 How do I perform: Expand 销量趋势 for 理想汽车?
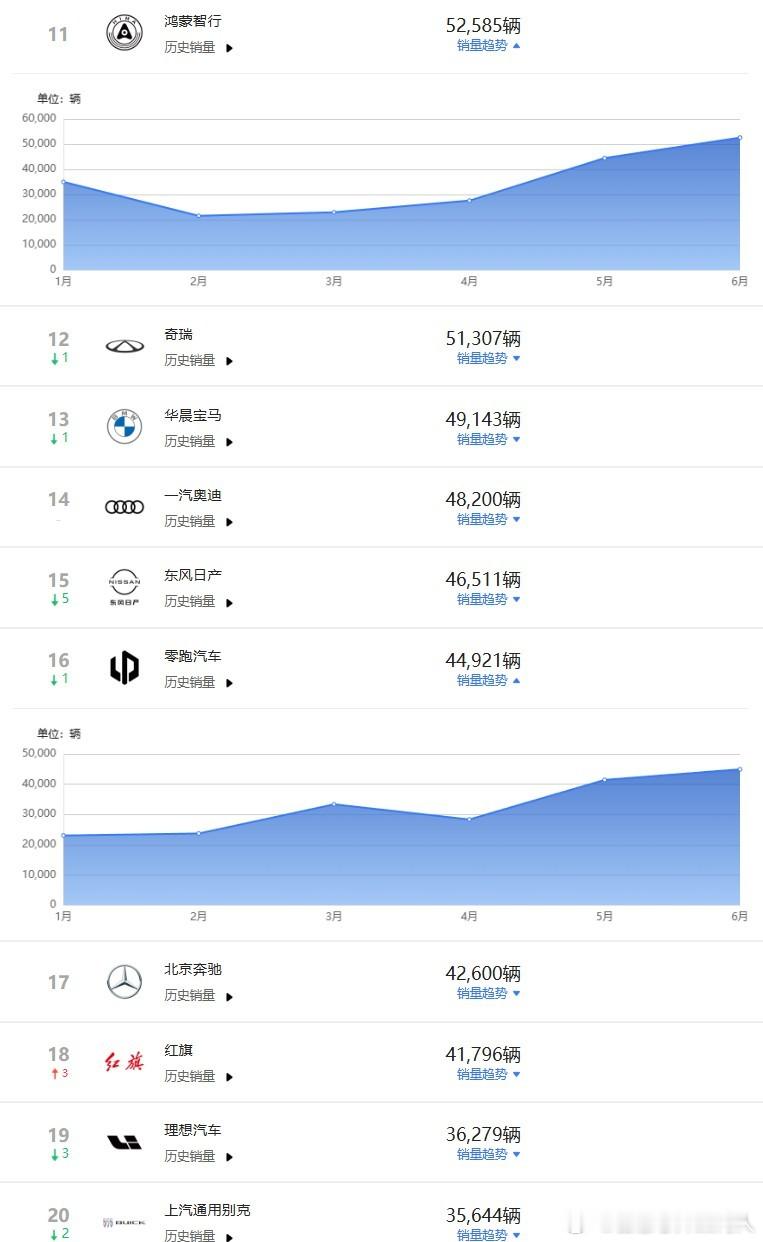click(x=489, y=1154)
